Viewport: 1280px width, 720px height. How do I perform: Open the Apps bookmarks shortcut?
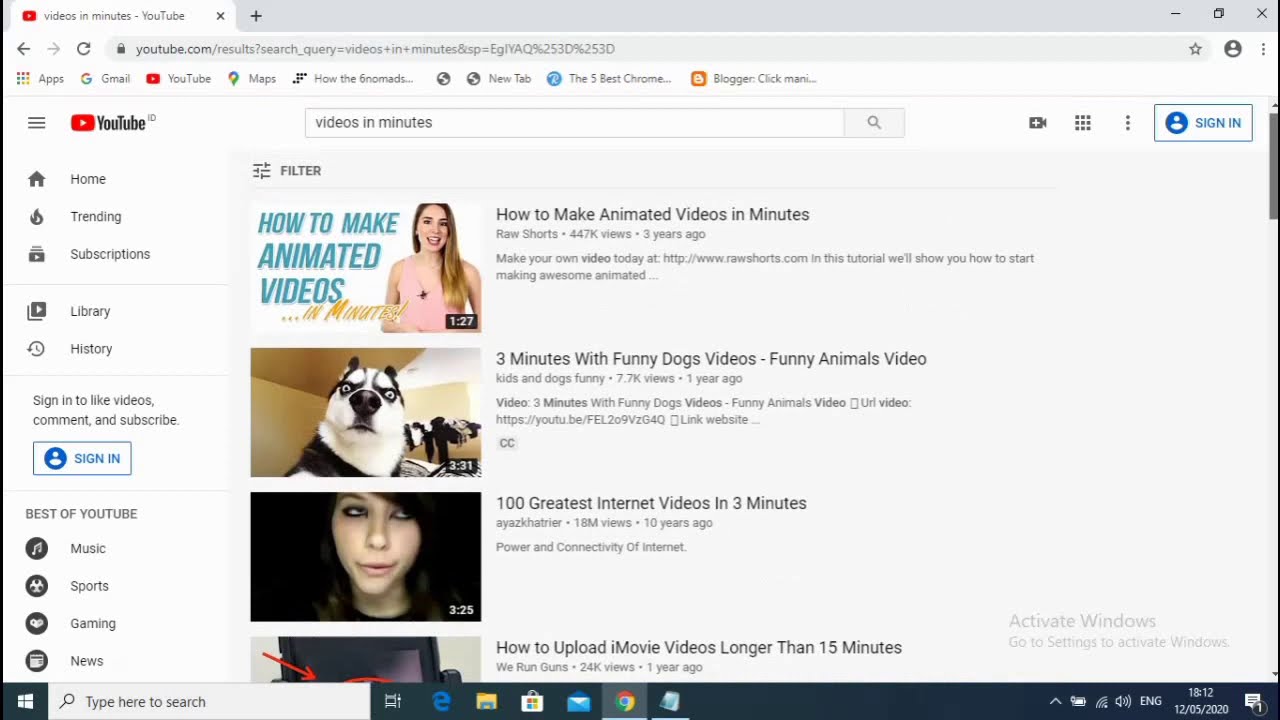coord(40,79)
